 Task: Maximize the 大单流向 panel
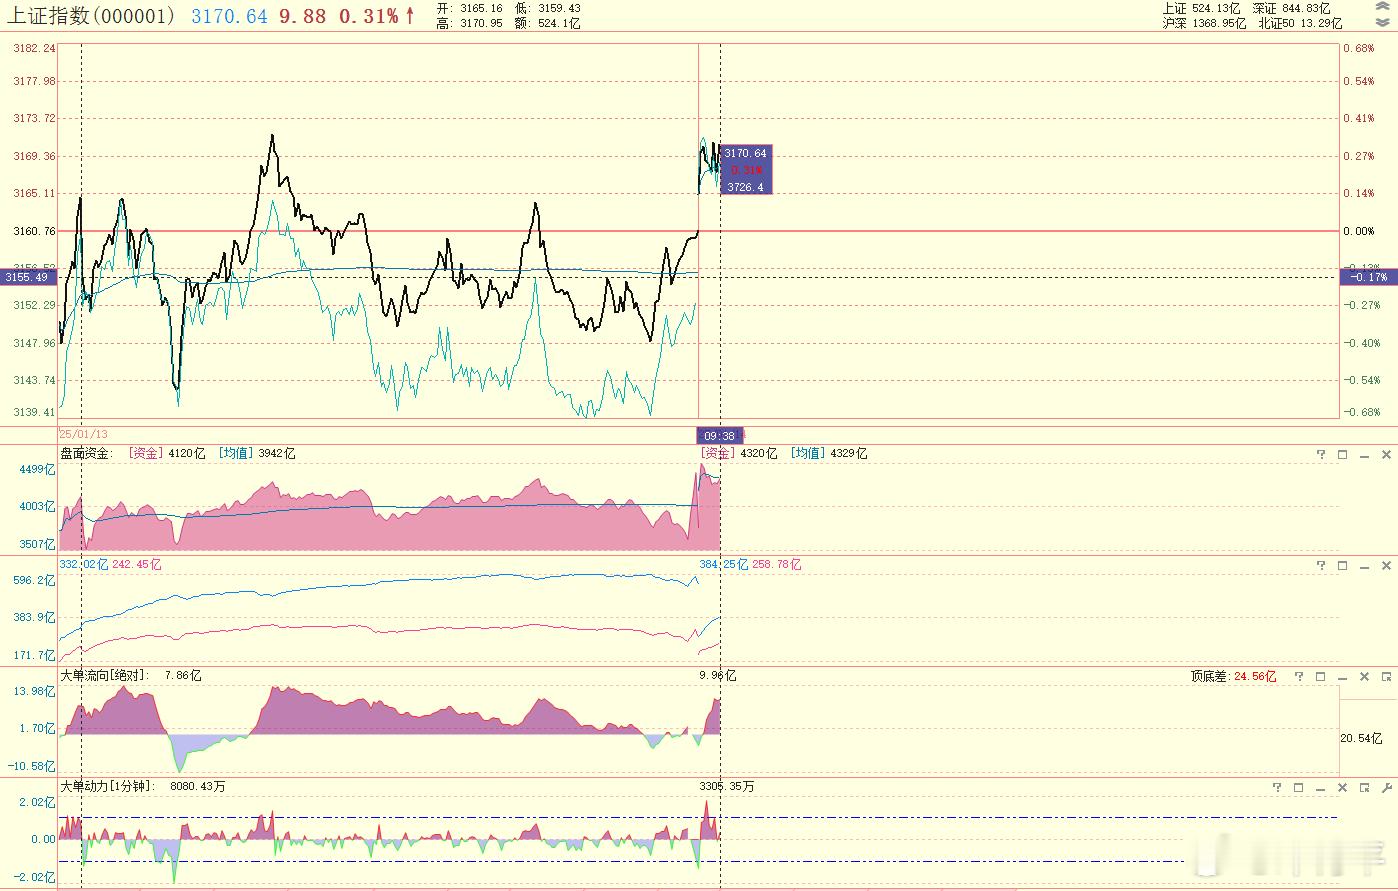[x=1320, y=677]
